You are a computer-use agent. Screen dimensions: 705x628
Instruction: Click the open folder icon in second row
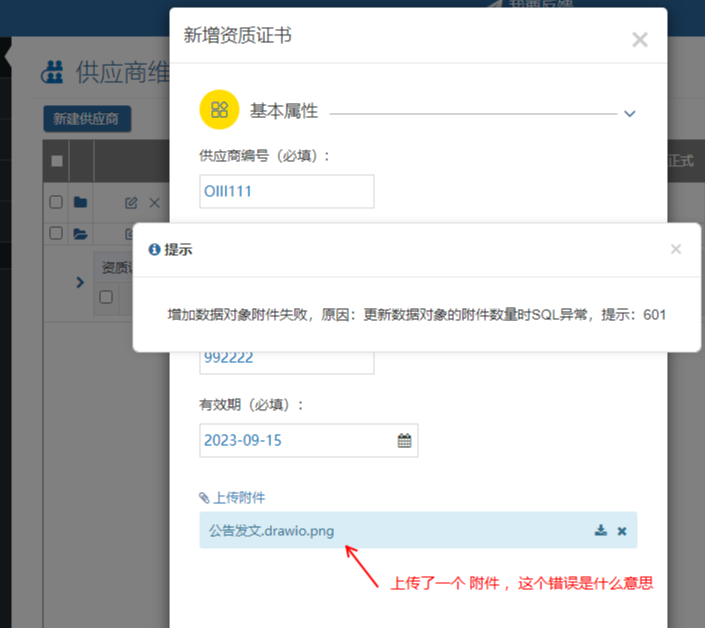point(80,234)
